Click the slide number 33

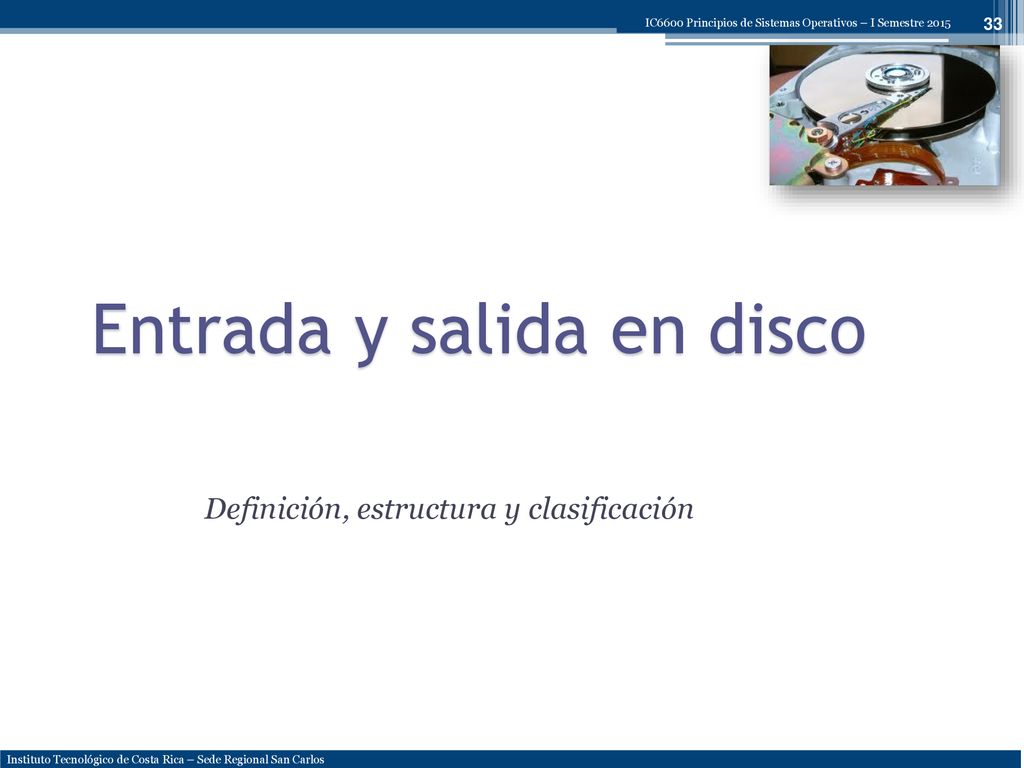click(992, 24)
